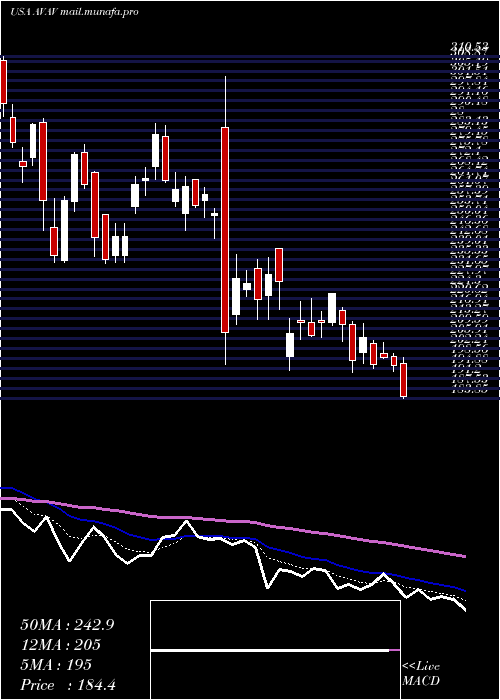The width and height of the screenshot is (500, 700).
Task: Click the '12MA : 205' value
Action: coord(60,644)
